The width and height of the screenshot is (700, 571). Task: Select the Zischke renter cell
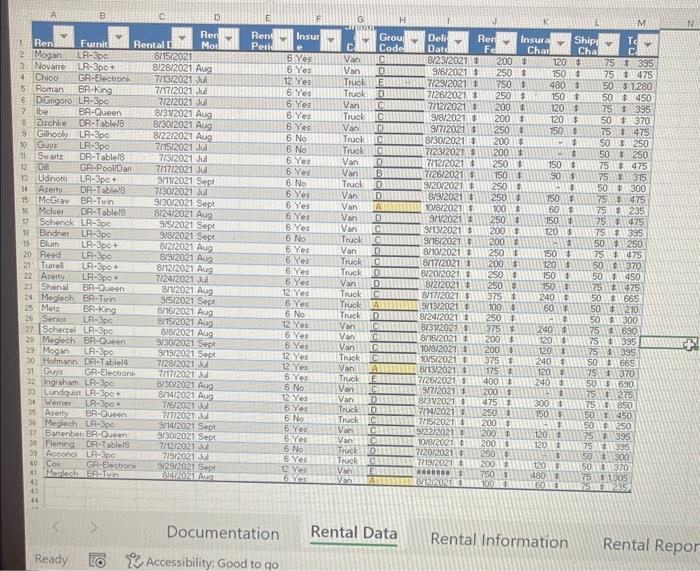(57, 122)
